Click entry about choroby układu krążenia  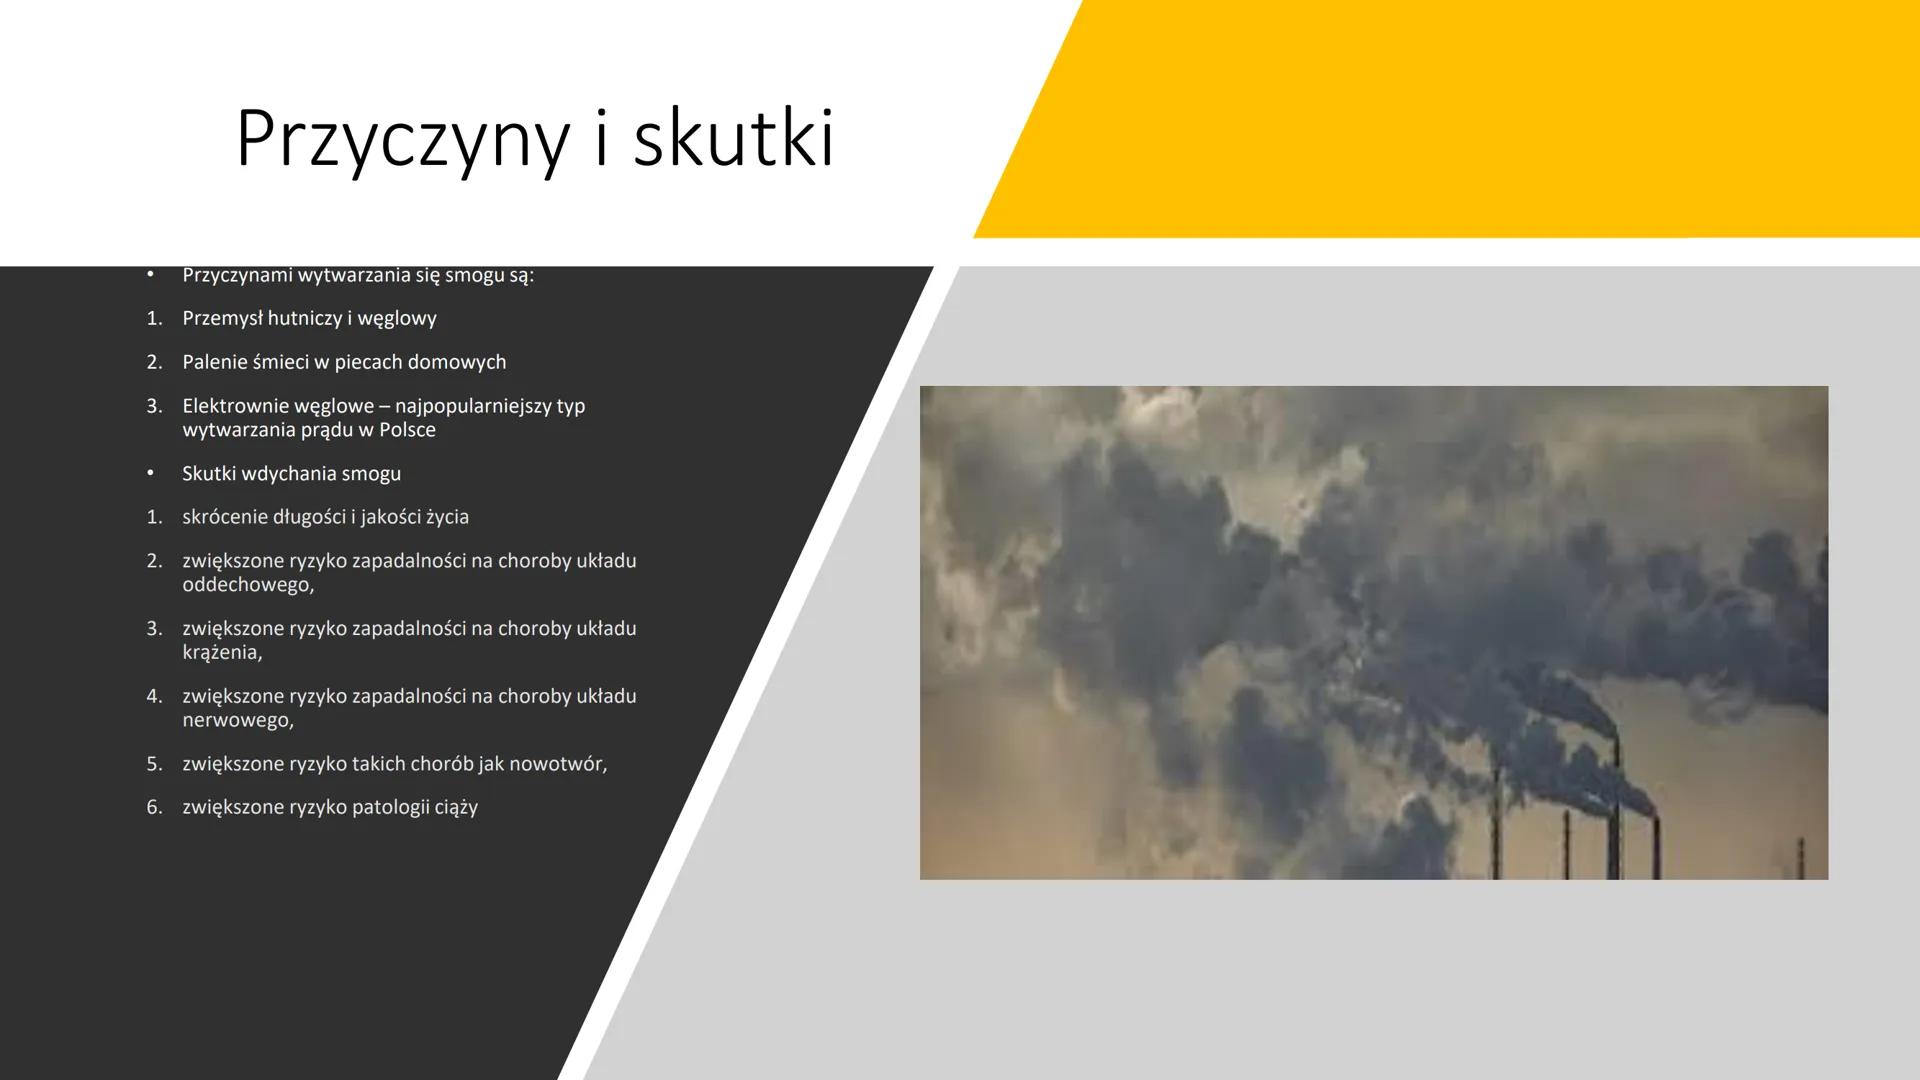(409, 640)
